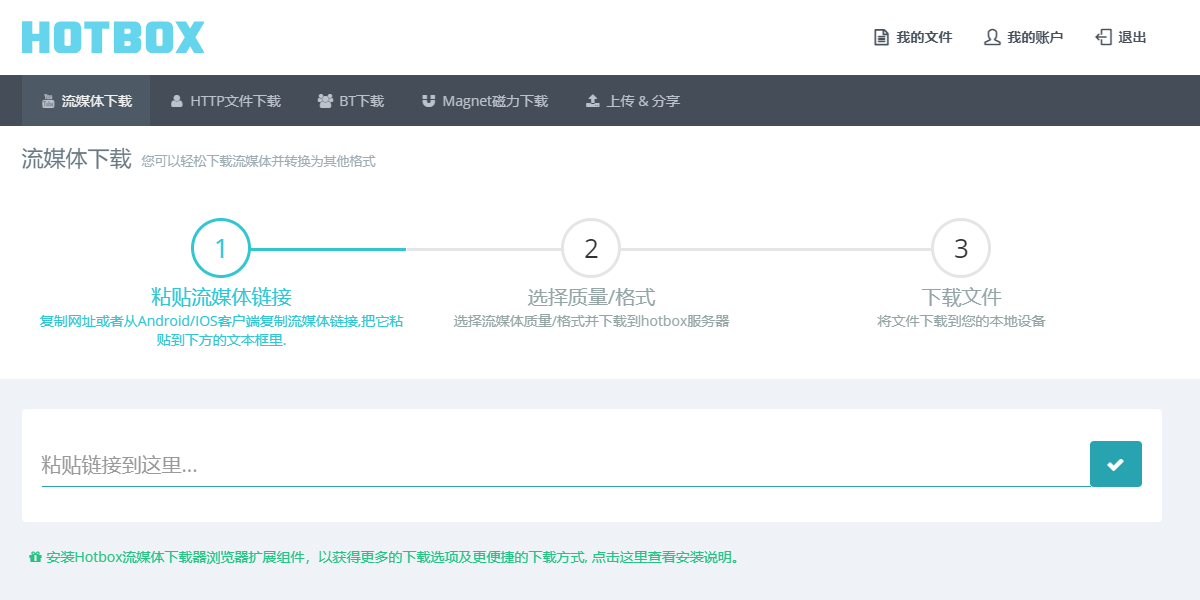Click step 3 circle 下载文件
The image size is (1200, 600).
960,247
